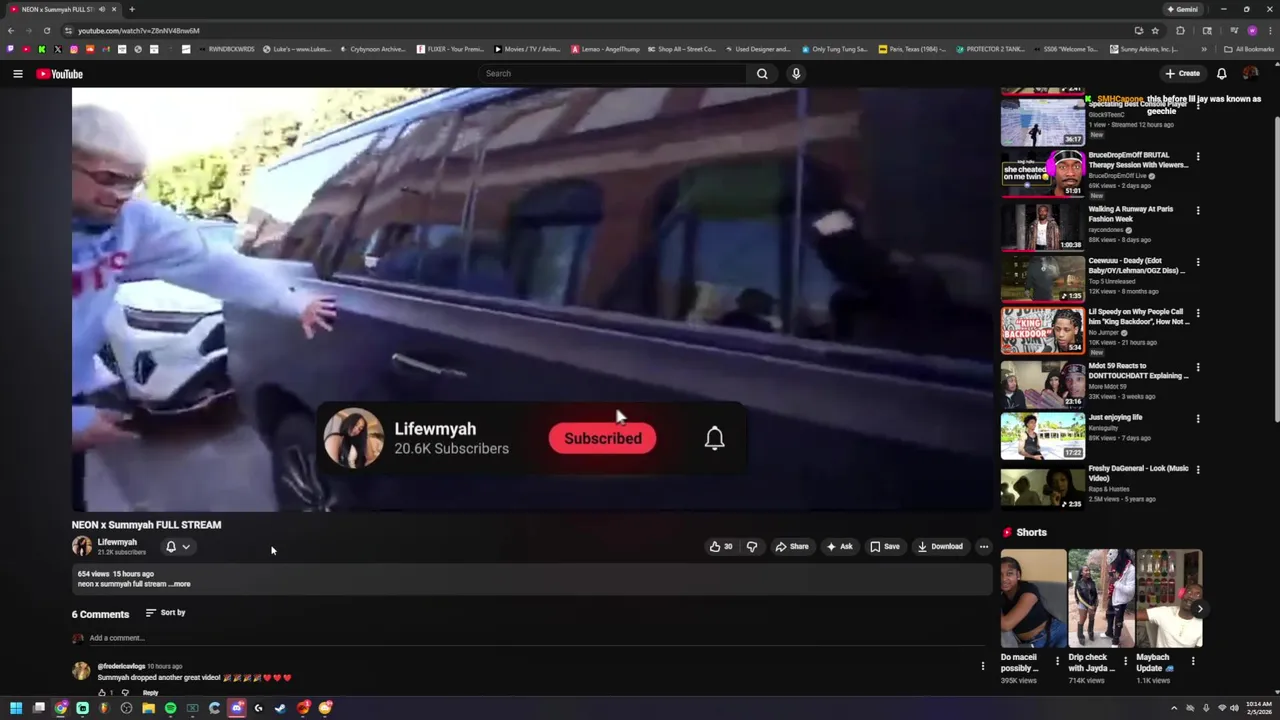
Task: Click the Share button
Action: [792, 547]
